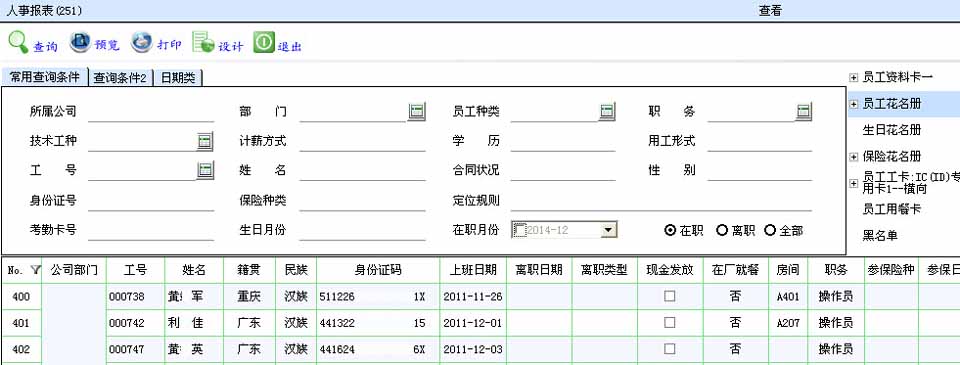Click the 姓名 column header
The width and height of the screenshot is (960, 365).
pos(194,270)
